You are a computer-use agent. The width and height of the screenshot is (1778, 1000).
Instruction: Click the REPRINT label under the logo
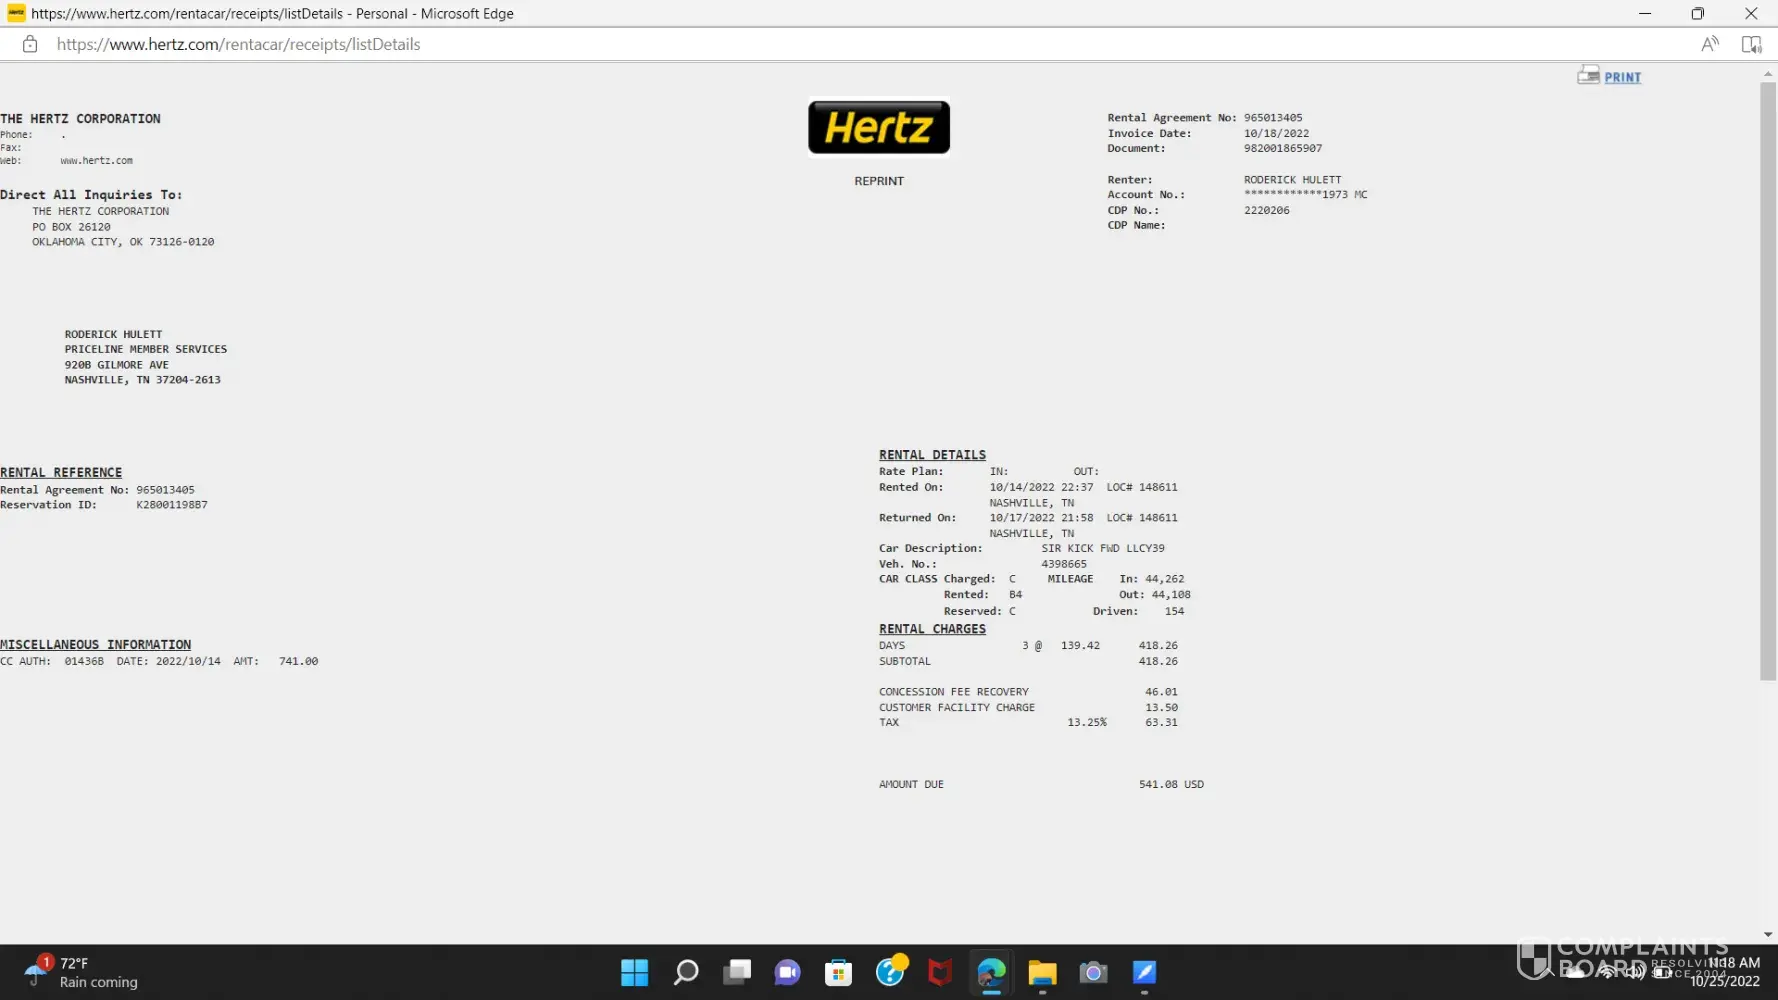(x=879, y=181)
